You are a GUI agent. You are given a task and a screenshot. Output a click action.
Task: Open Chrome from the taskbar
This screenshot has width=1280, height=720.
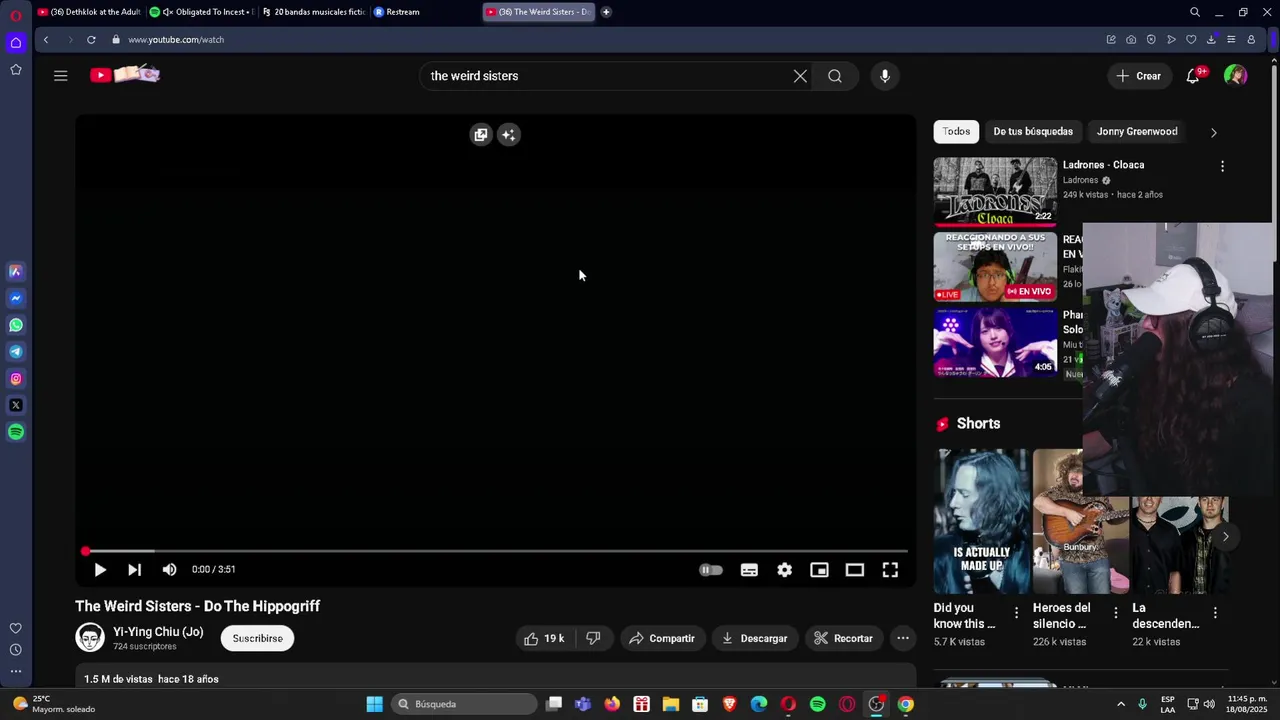point(905,704)
